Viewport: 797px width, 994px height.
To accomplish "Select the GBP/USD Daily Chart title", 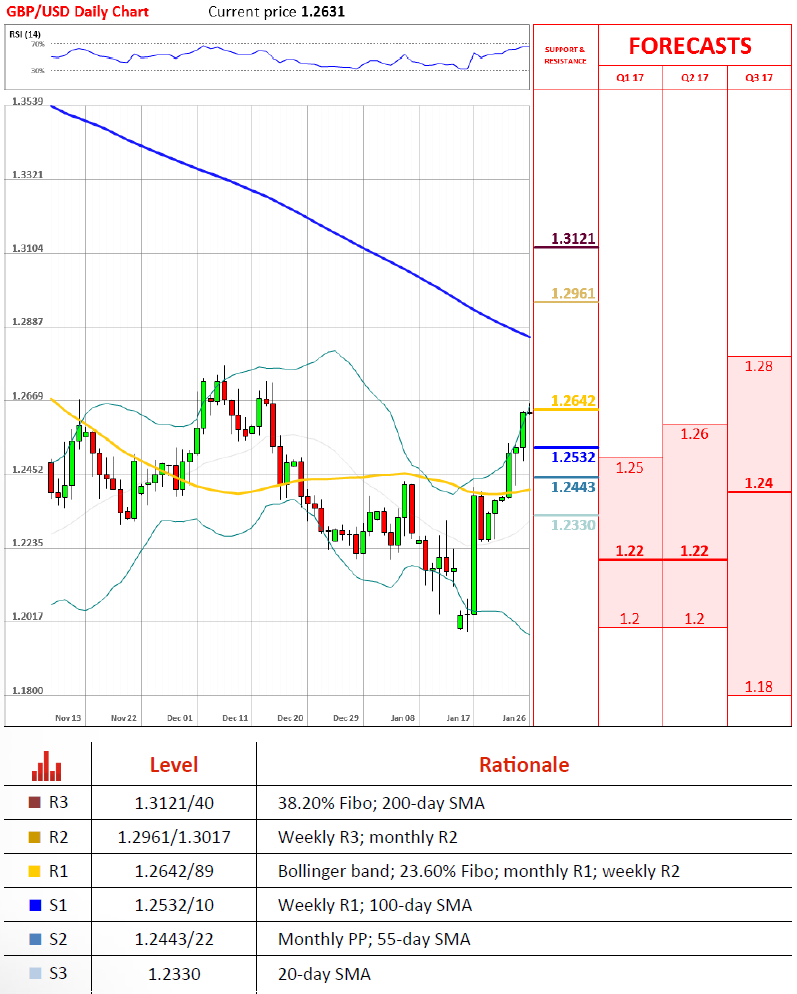I will [77, 11].
